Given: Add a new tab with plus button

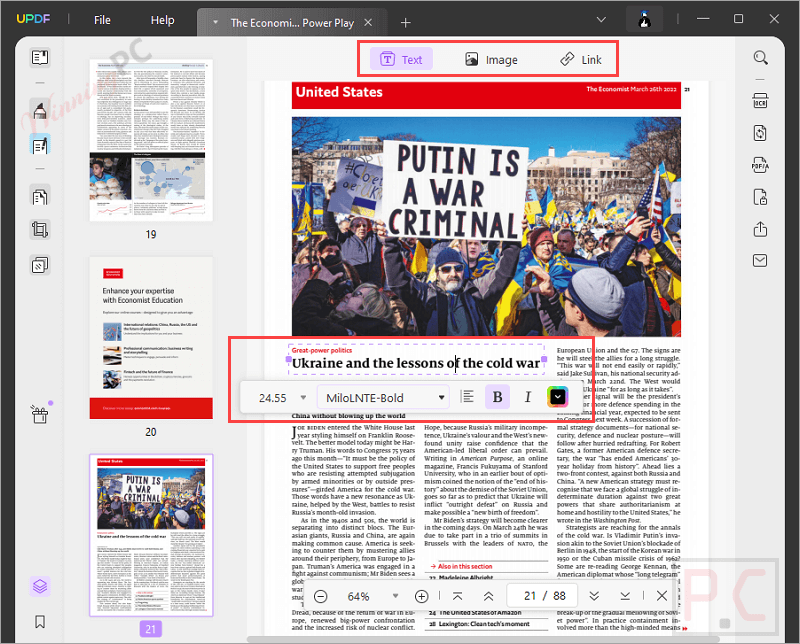Looking at the screenshot, I should click(406, 22).
